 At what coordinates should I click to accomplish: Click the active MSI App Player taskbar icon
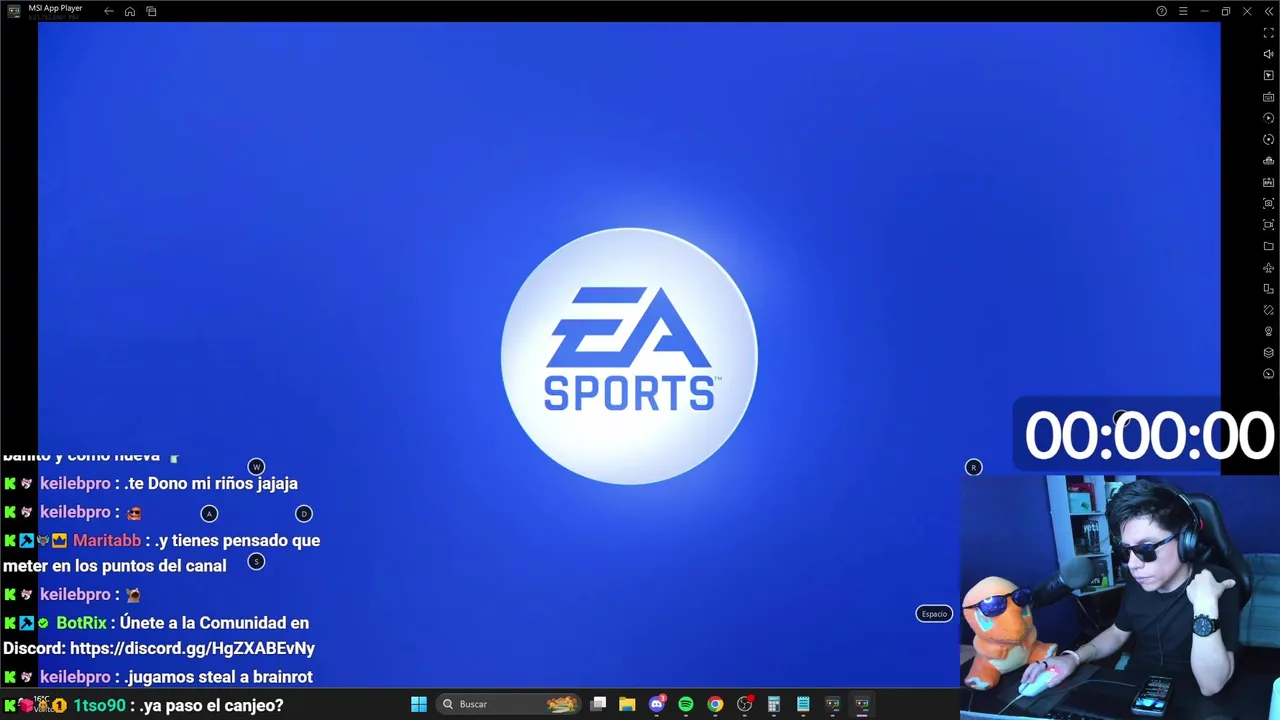862,704
